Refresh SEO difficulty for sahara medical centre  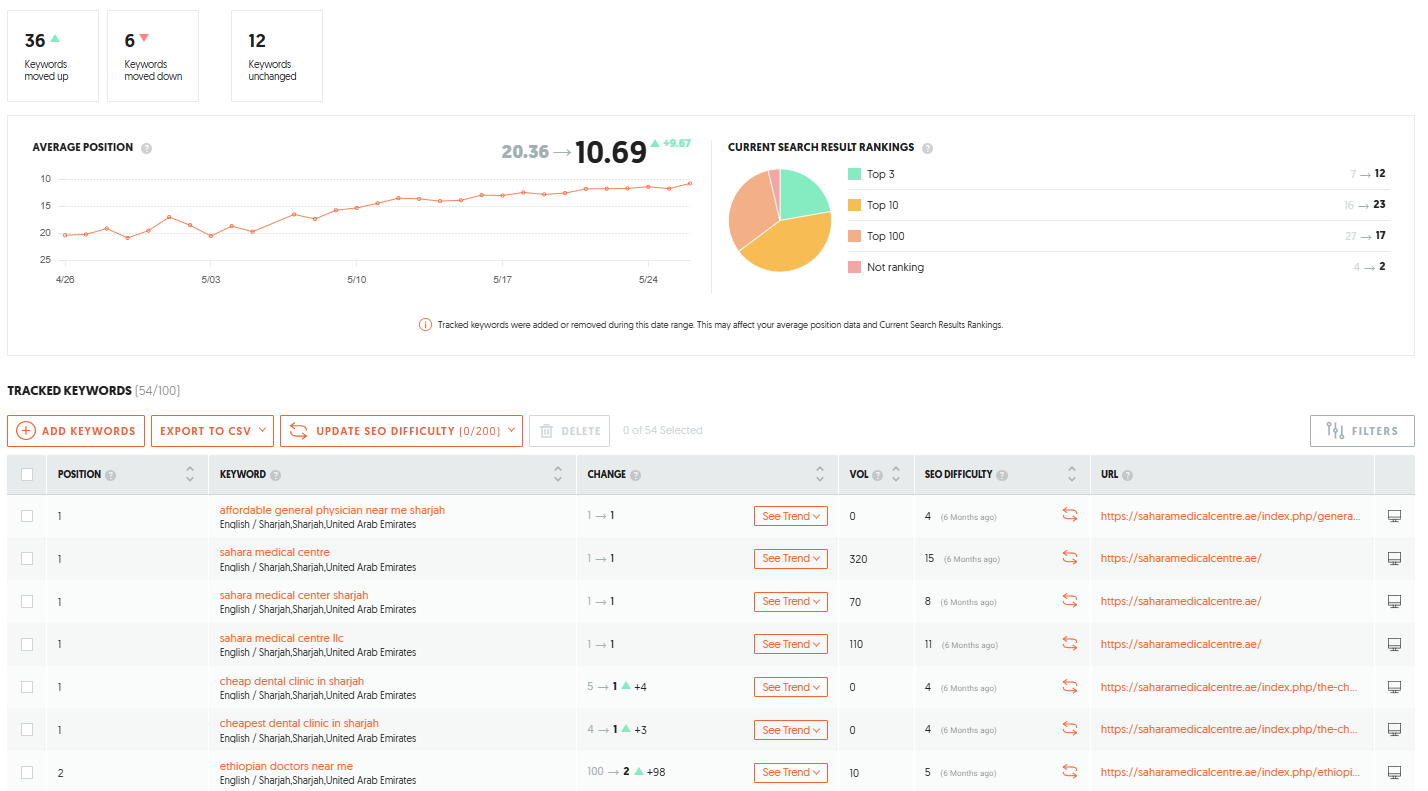[x=1070, y=558]
